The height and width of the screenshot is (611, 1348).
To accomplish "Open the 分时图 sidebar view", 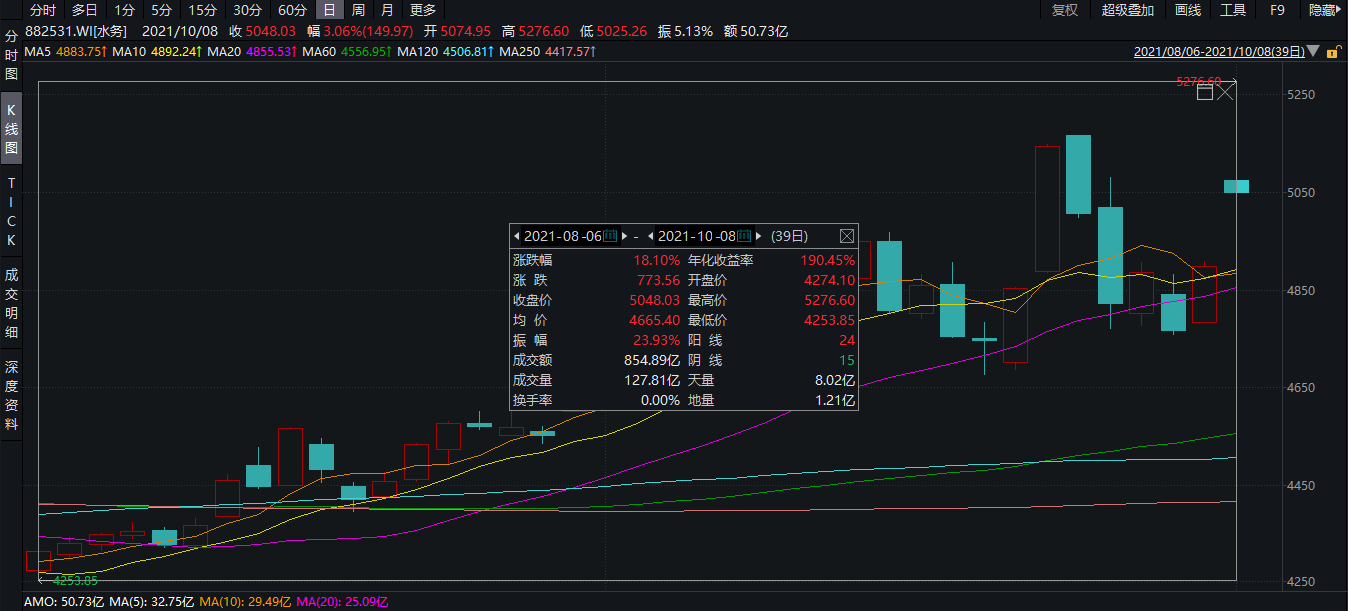I will (11, 55).
